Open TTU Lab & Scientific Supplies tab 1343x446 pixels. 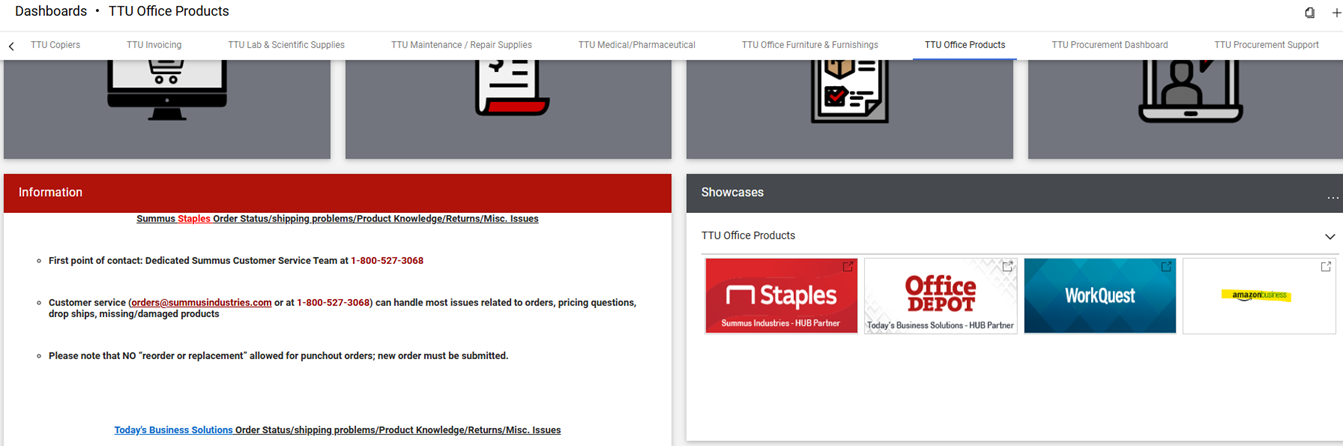[286, 45]
